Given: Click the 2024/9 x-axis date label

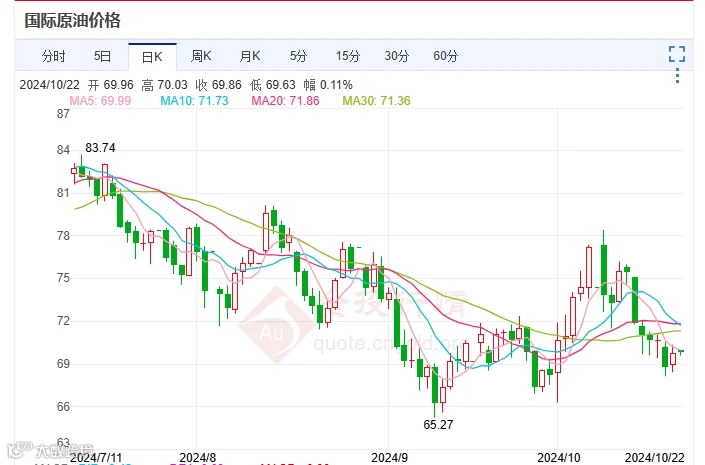Looking at the screenshot, I should 389,458.
